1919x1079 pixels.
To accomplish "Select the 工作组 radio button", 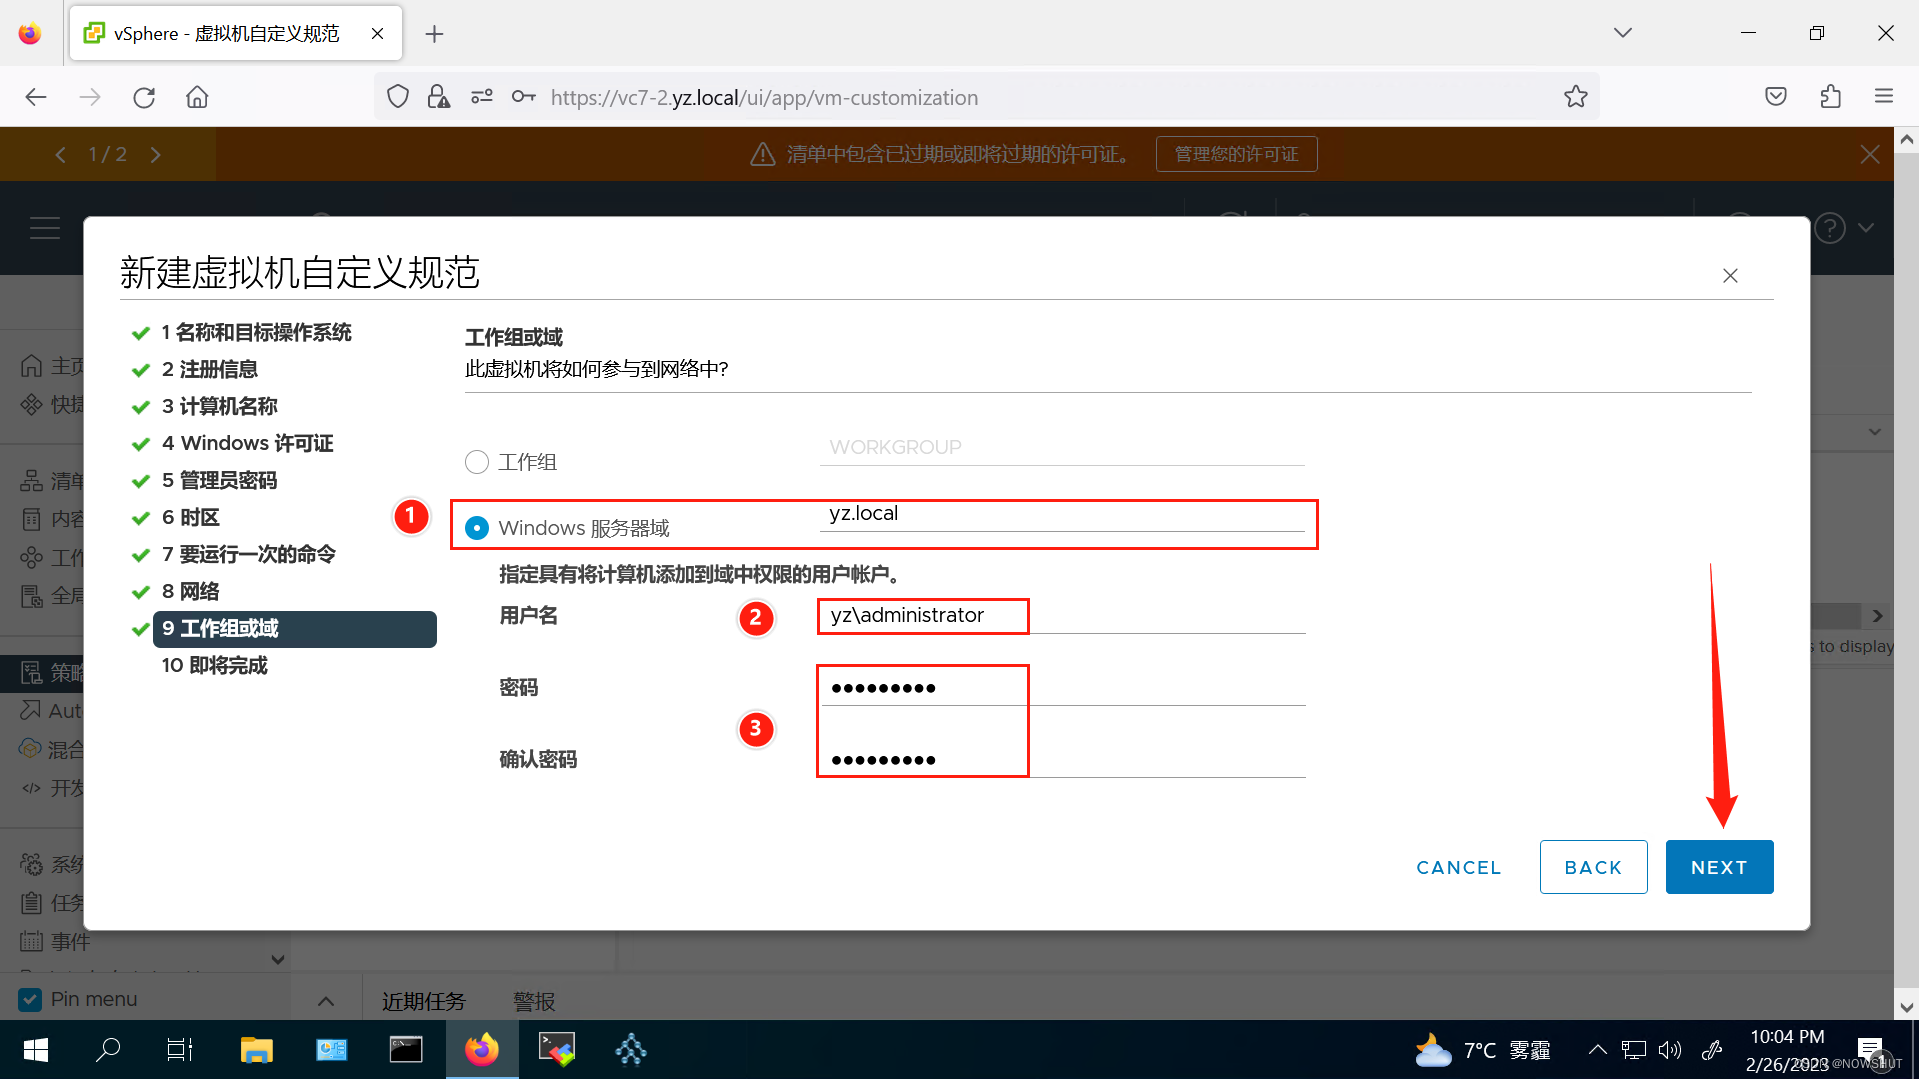I will 477,461.
